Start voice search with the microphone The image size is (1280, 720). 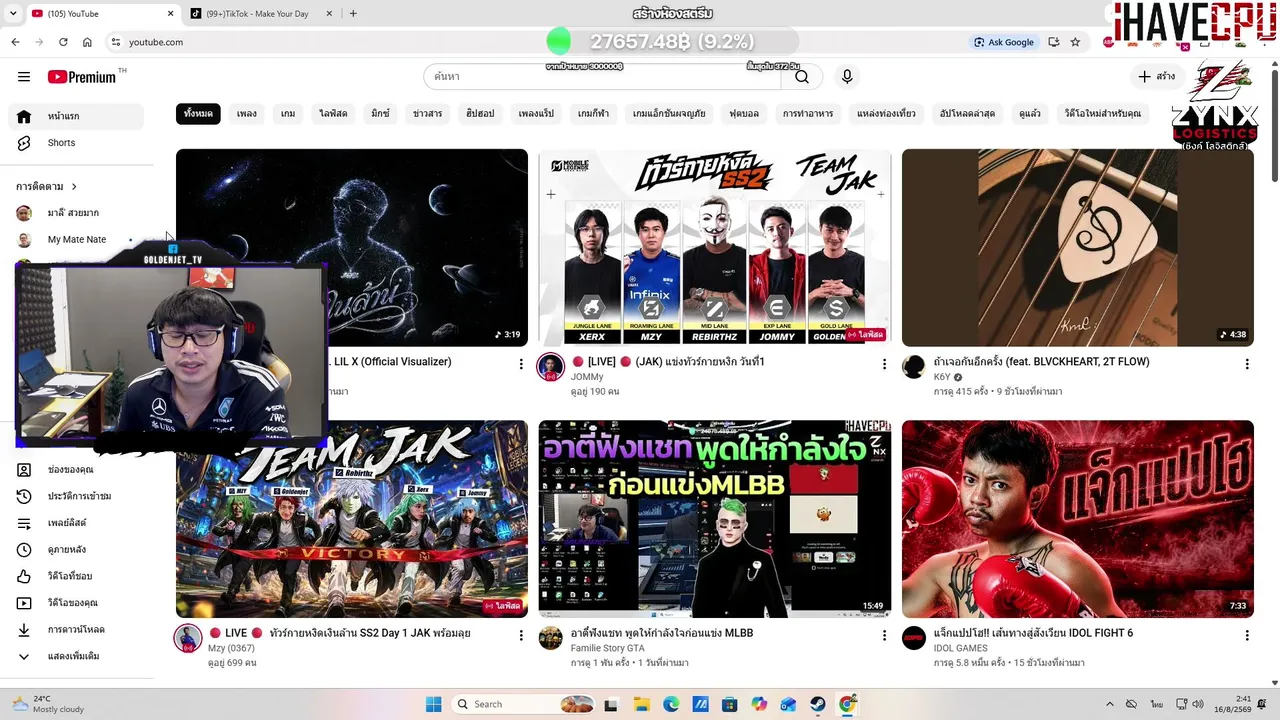[x=847, y=77]
